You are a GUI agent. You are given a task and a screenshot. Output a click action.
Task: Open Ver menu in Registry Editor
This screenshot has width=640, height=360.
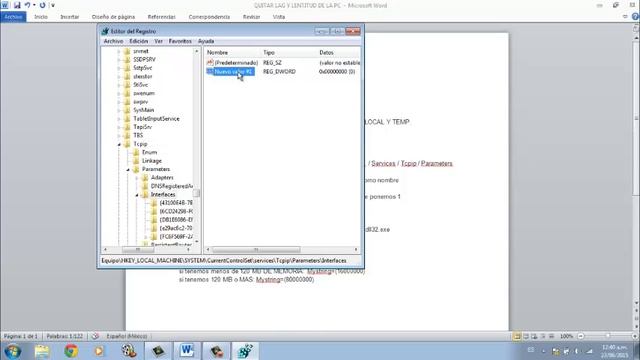[x=158, y=41]
